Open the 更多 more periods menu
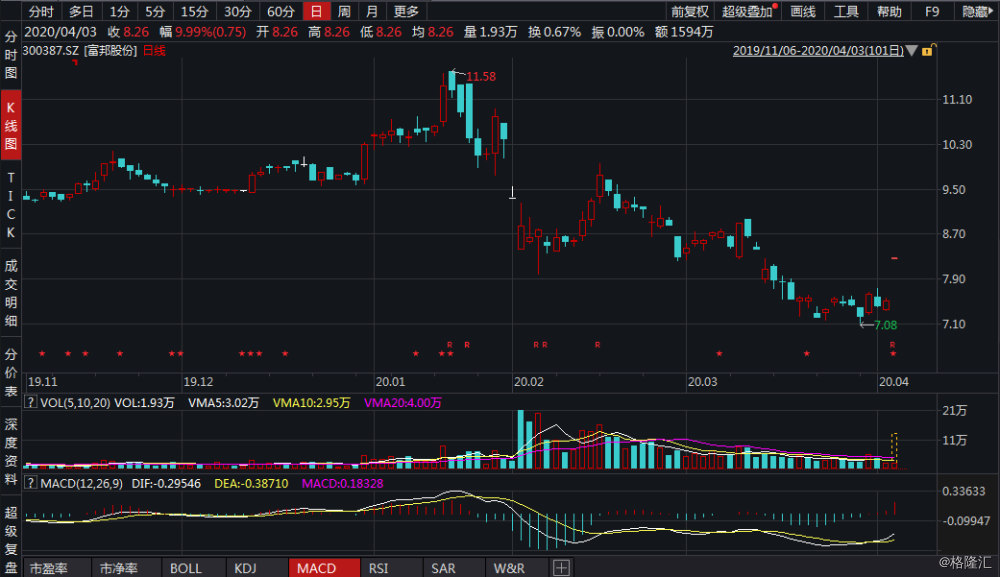Screen dimensions: 1000x577 coord(406,11)
